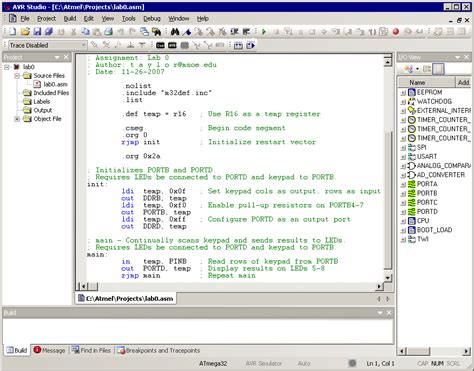Open the I/O View filter icon dropdown arrow
The image size is (474, 371).
[417, 69]
